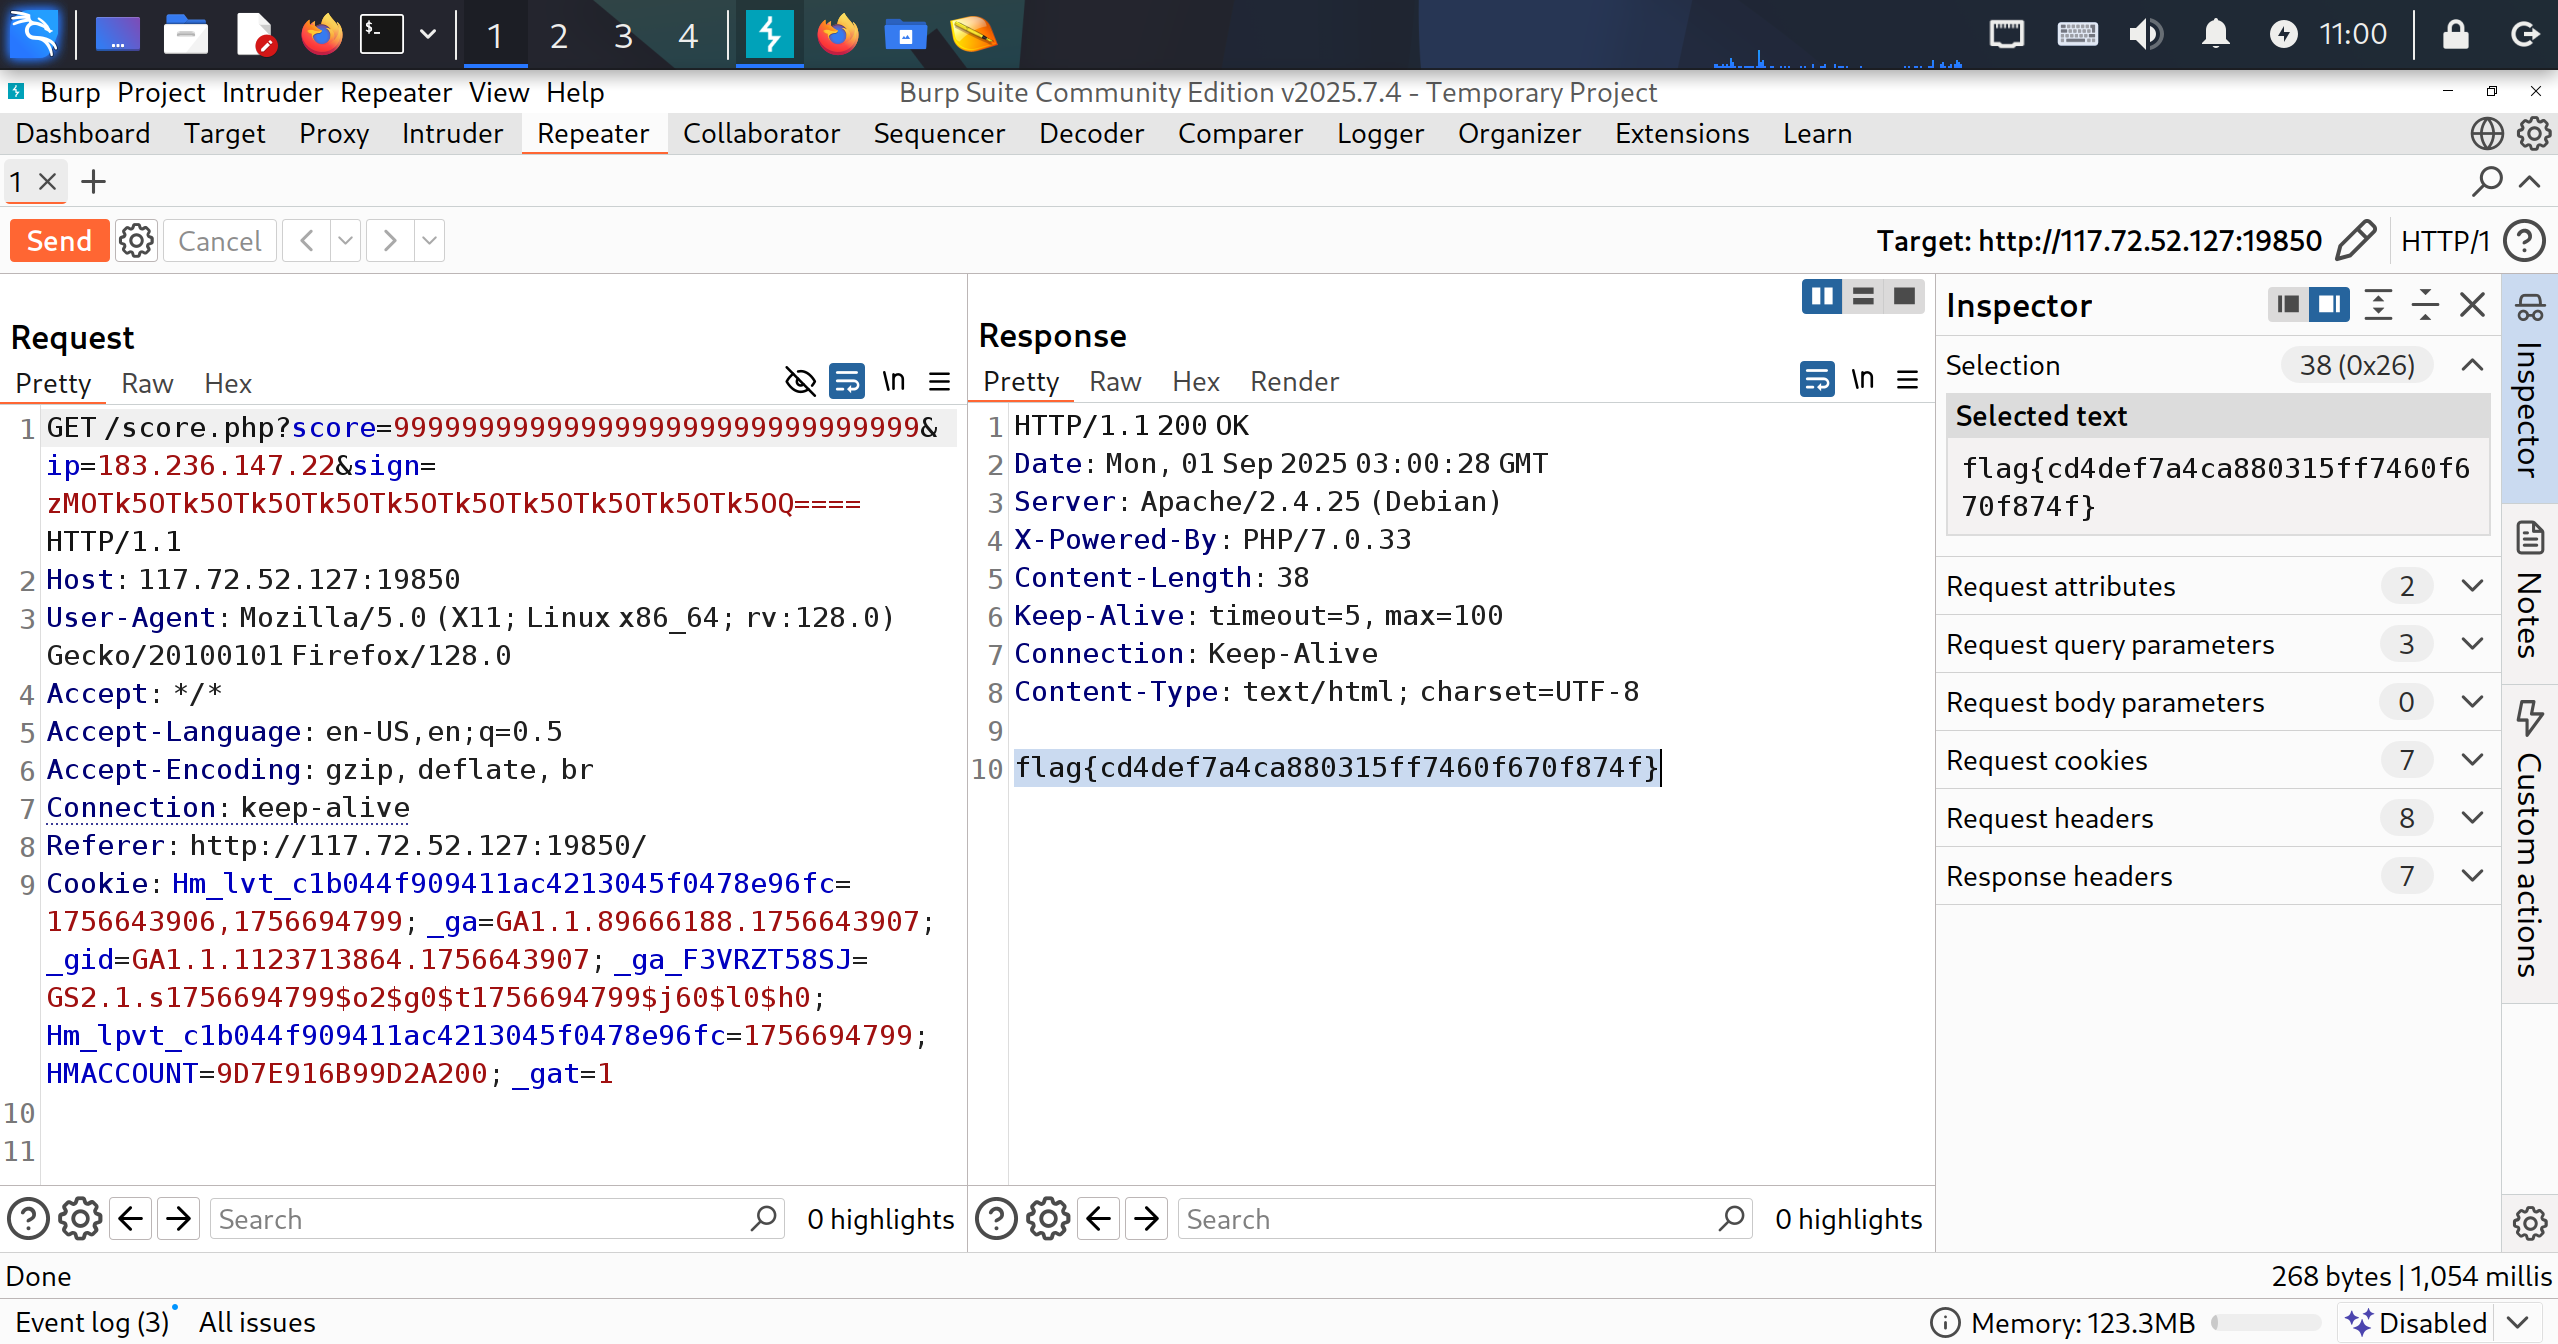Toggle request line wrap icon
2558x1344 pixels.
click(x=847, y=381)
